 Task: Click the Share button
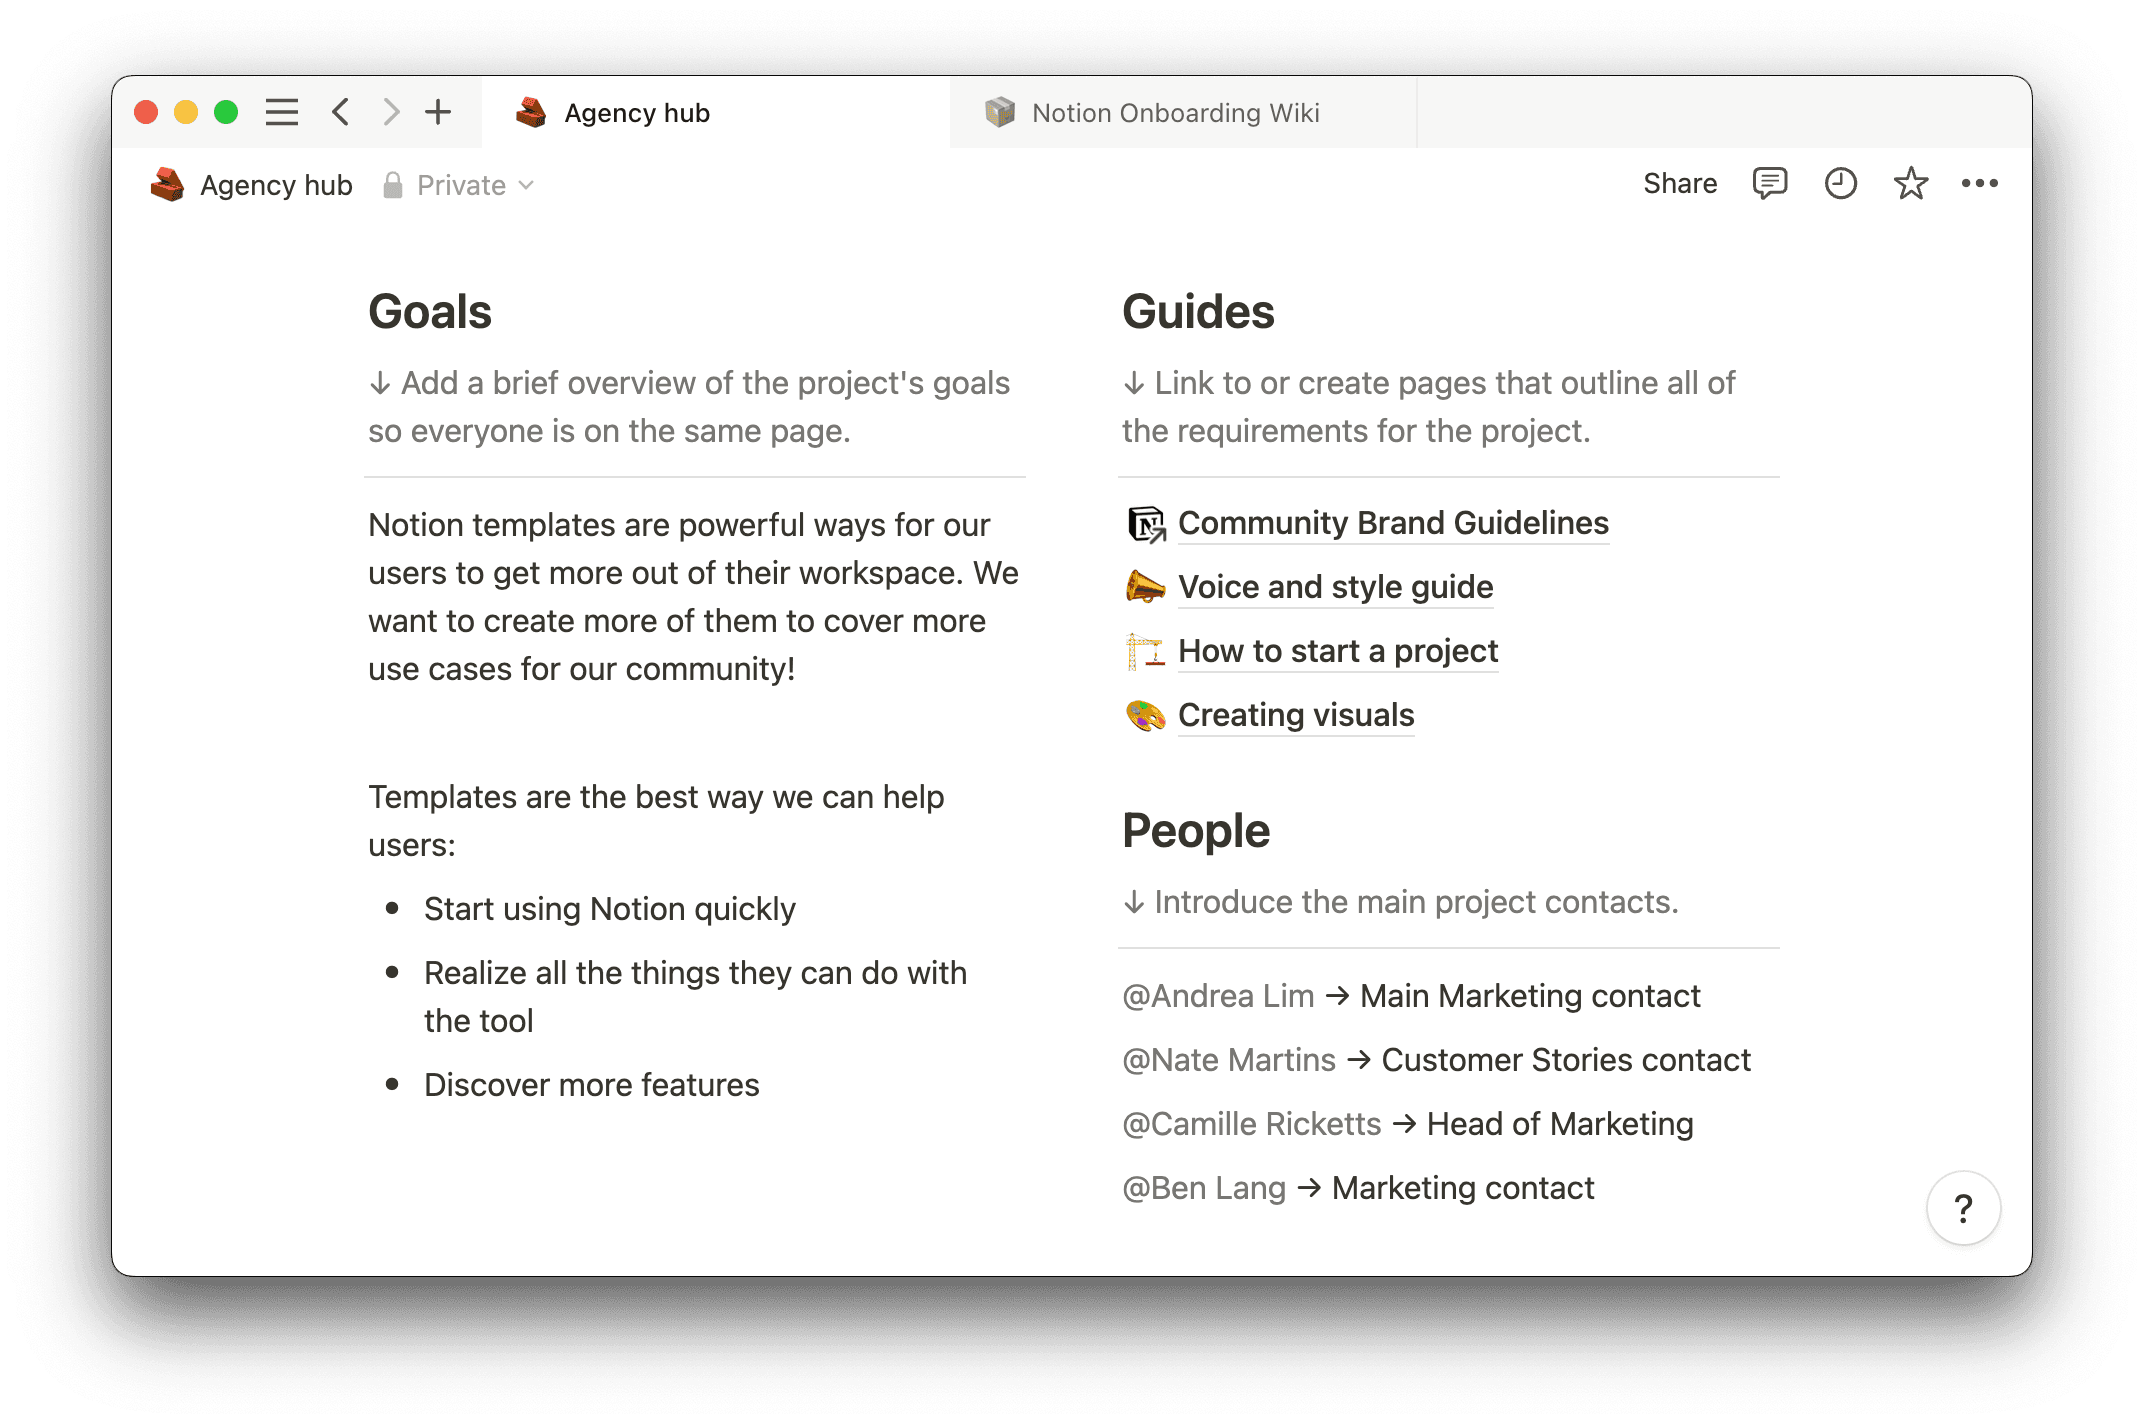click(1680, 183)
